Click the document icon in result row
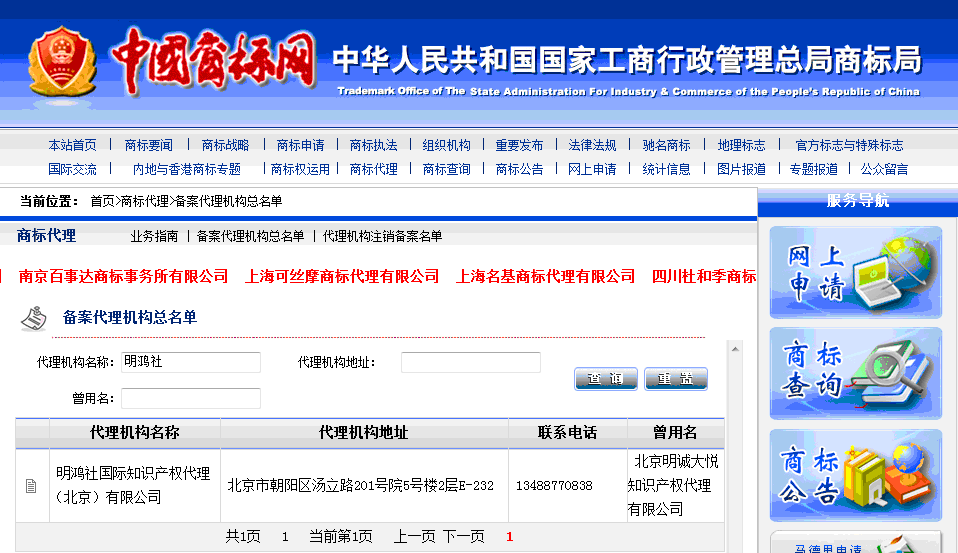The width and height of the screenshot is (958, 553). point(31,486)
